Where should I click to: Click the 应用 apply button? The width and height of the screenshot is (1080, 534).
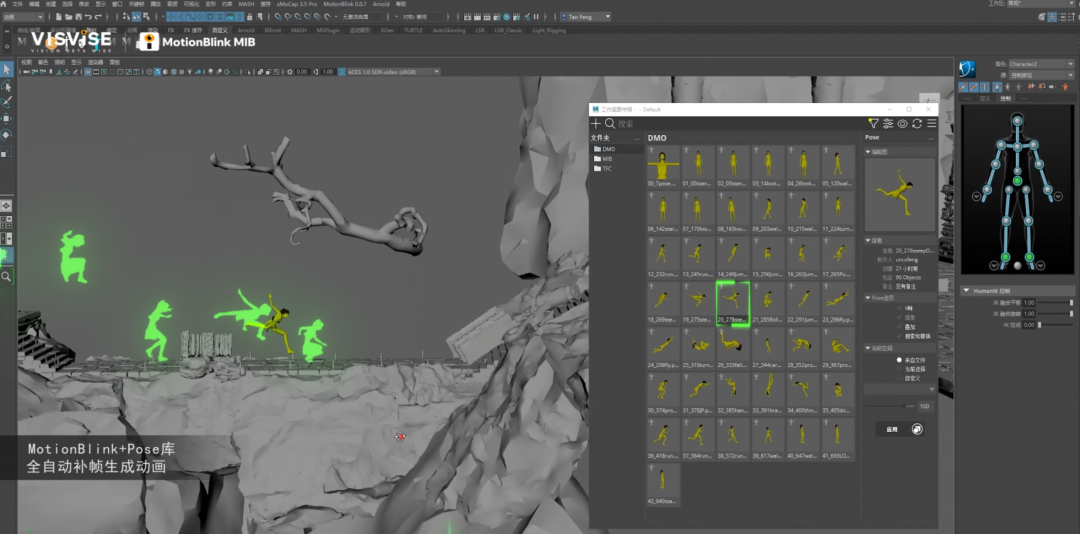[892, 429]
